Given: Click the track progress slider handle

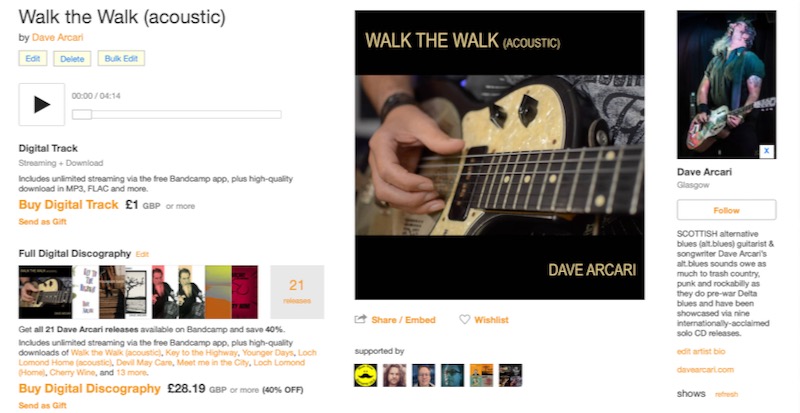Looking at the screenshot, I should (82, 114).
